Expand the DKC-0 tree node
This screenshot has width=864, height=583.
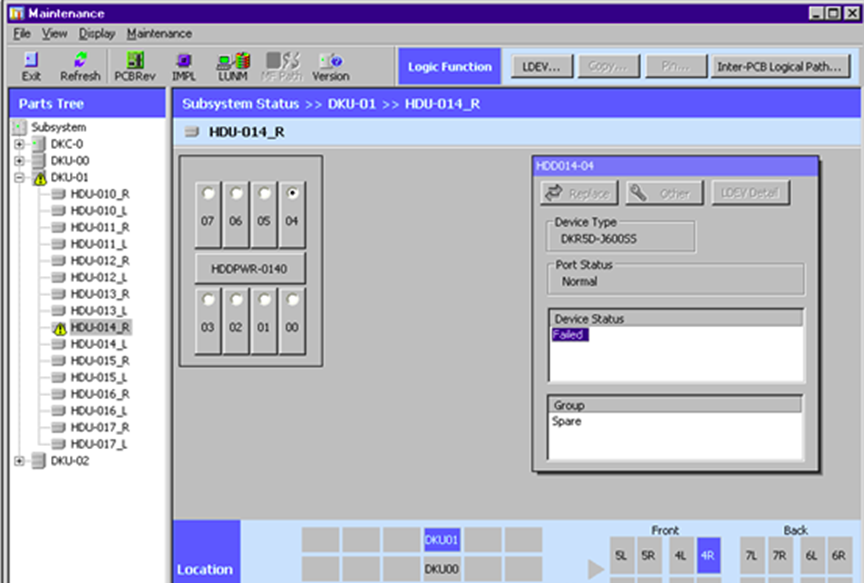click(x=19, y=144)
